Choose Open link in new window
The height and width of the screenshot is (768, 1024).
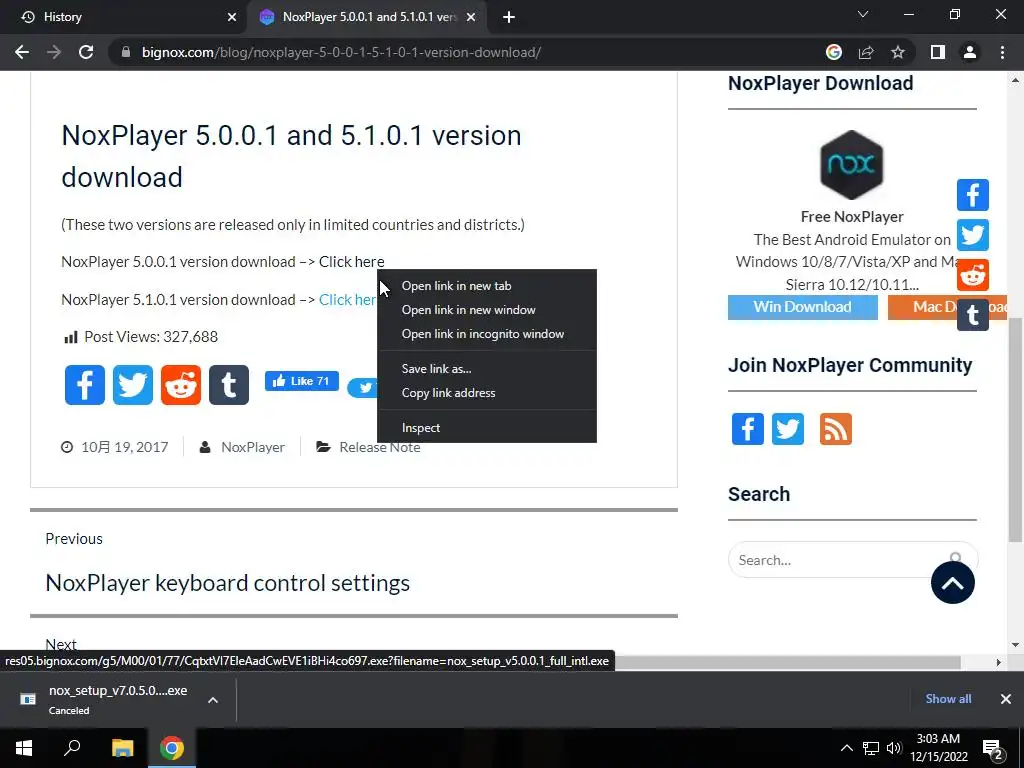click(487, 310)
